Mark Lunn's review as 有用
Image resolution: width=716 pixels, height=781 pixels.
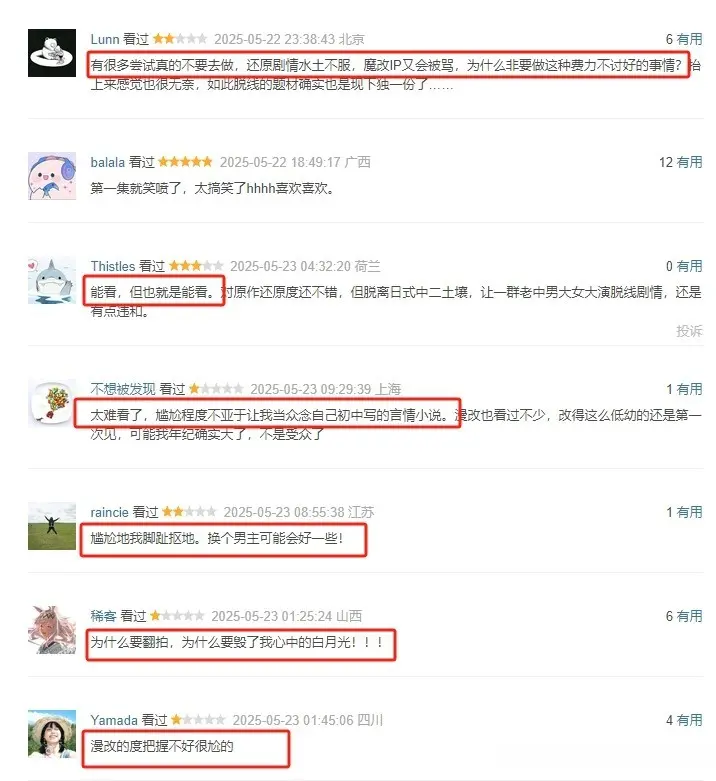(x=690, y=39)
